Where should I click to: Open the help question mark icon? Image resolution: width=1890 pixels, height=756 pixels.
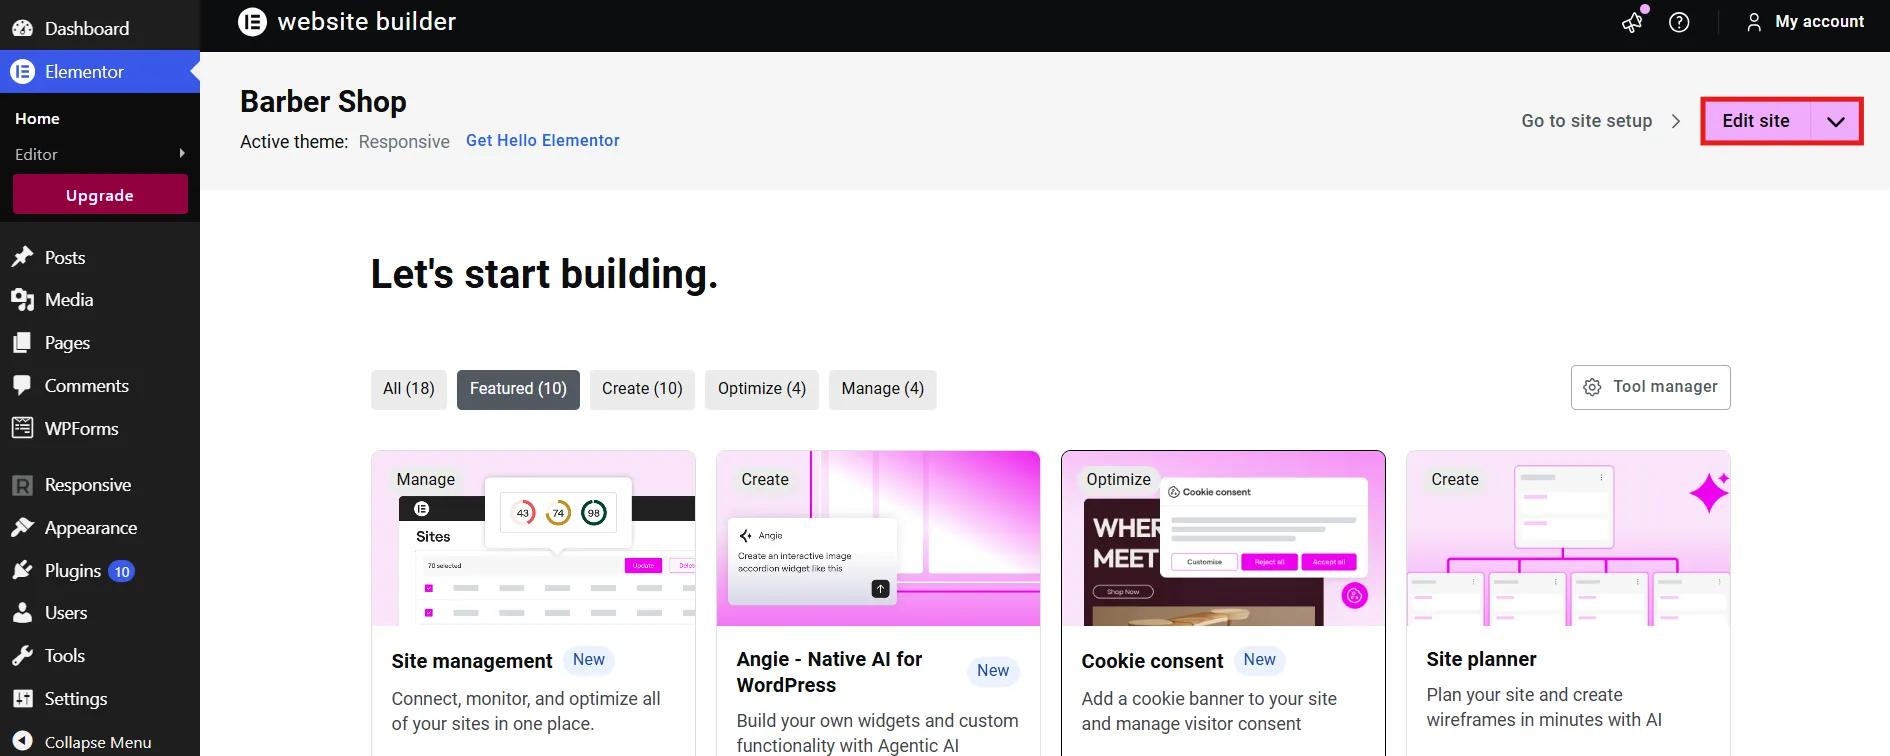click(1679, 22)
